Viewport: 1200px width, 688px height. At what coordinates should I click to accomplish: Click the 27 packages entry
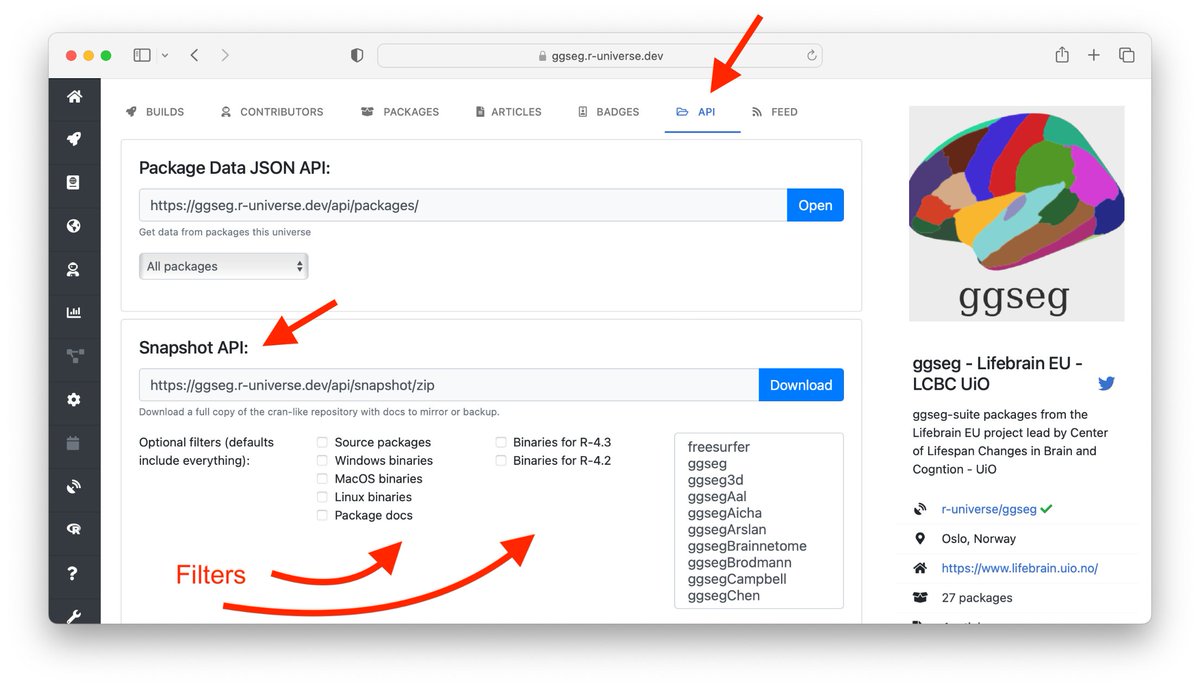pos(977,598)
